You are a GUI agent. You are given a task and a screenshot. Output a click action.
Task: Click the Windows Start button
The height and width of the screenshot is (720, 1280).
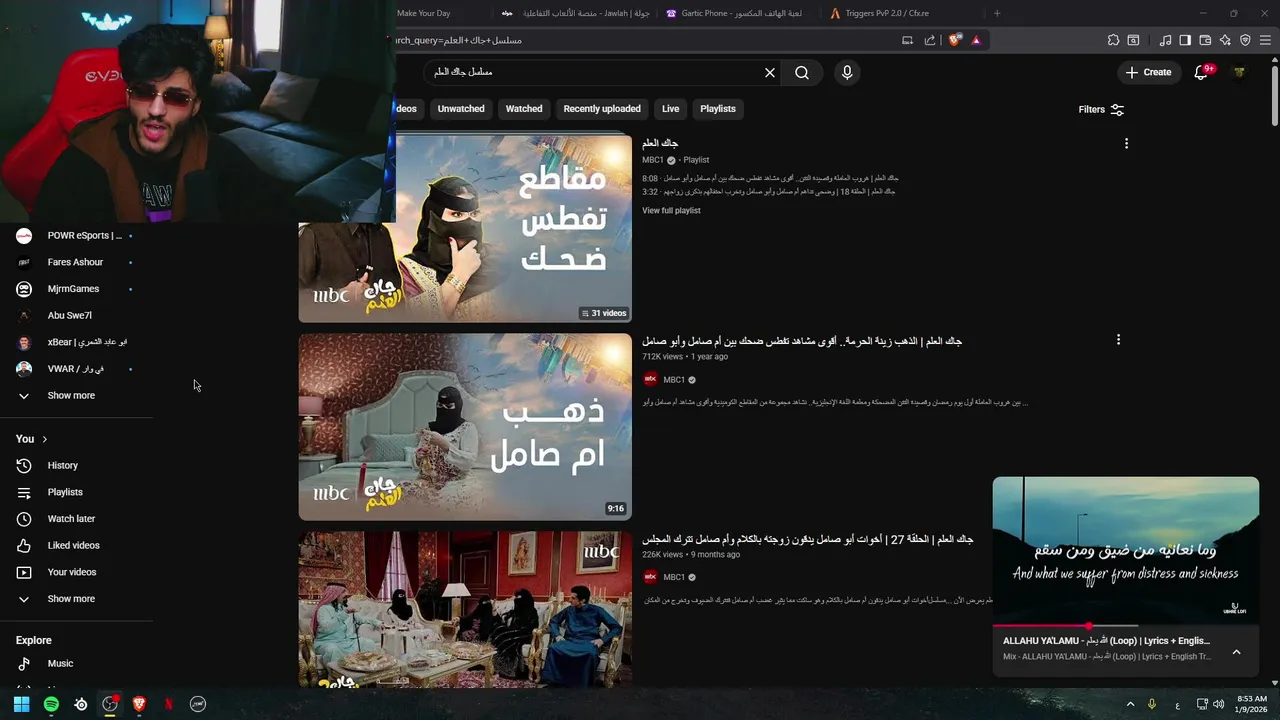coord(21,704)
